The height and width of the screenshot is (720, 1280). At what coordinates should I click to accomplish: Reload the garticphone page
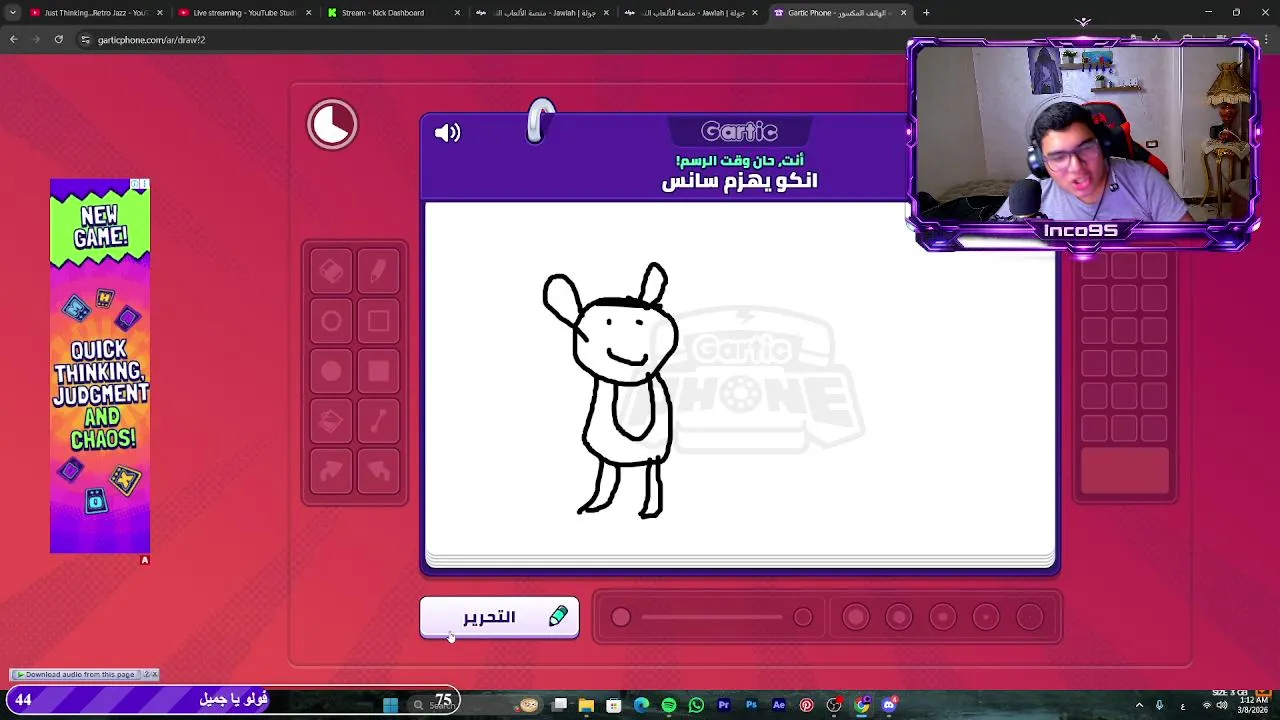(59, 40)
